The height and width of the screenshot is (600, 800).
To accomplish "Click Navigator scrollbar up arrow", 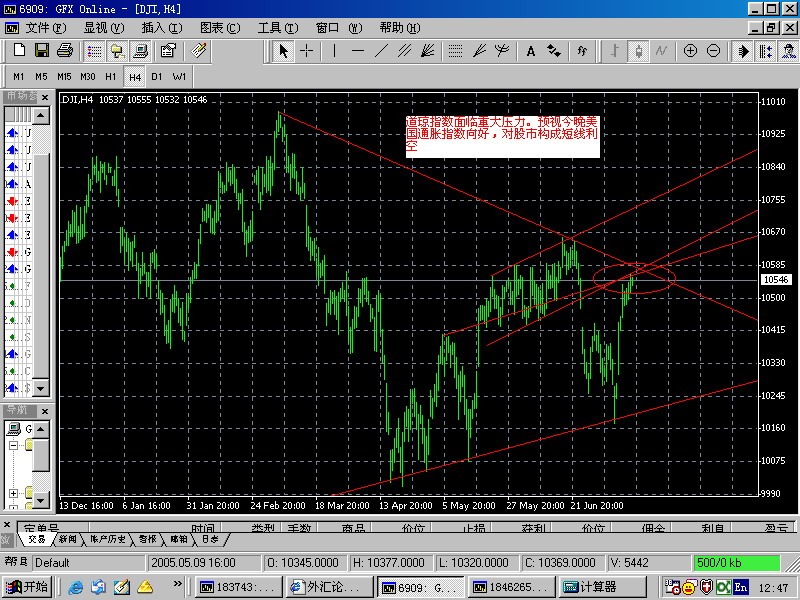I will click(41, 430).
